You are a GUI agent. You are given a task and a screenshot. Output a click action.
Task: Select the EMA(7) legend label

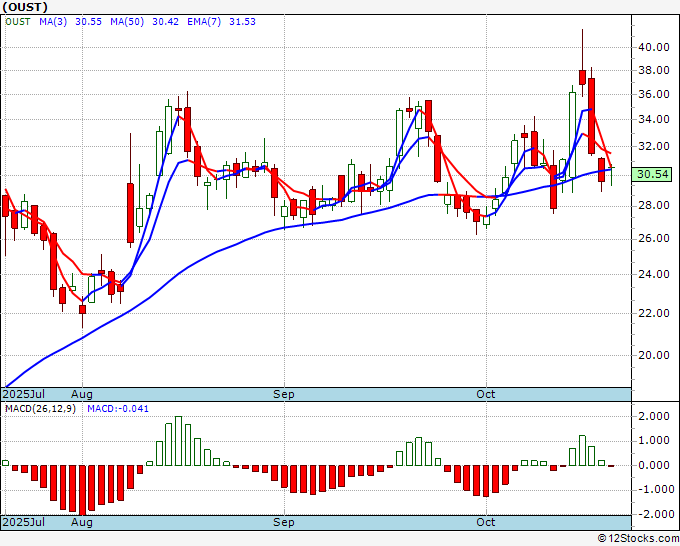(x=204, y=22)
